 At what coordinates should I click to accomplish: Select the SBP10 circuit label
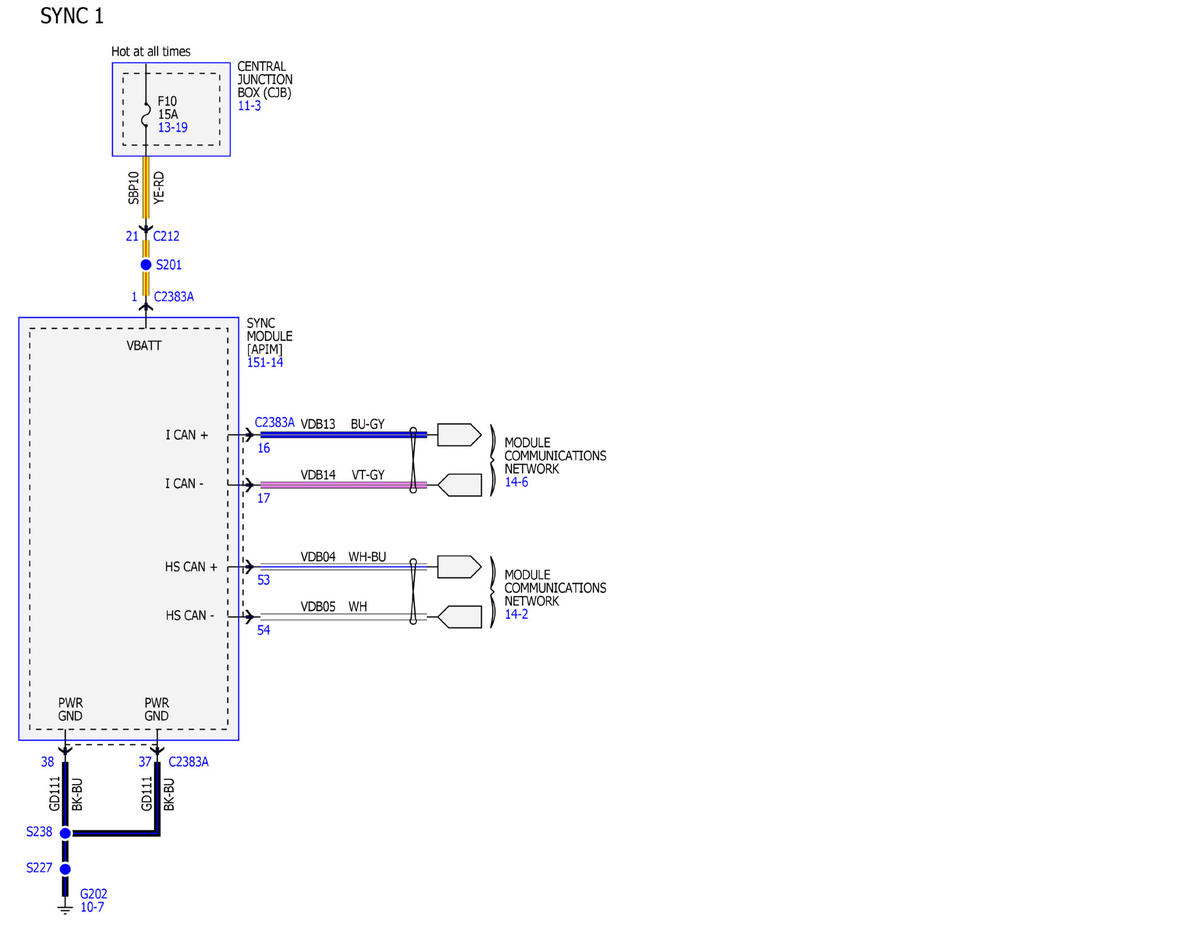(134, 188)
